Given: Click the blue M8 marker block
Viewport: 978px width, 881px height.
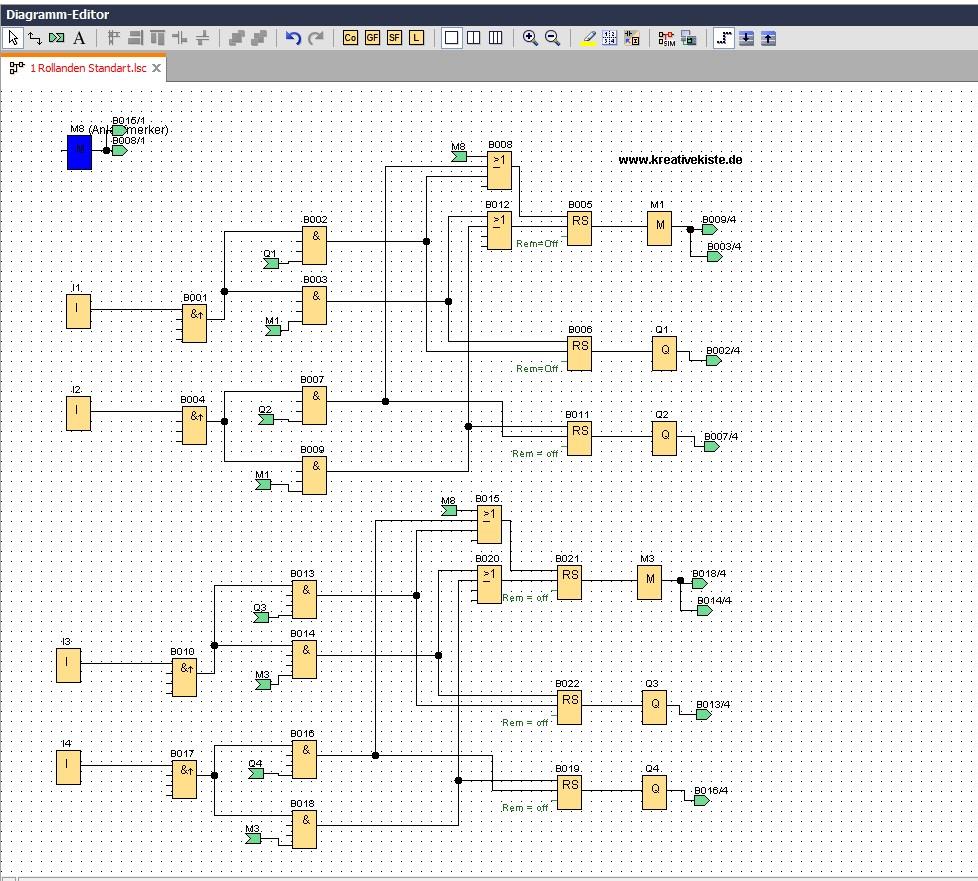Looking at the screenshot, I should pyautogui.click(x=78, y=152).
